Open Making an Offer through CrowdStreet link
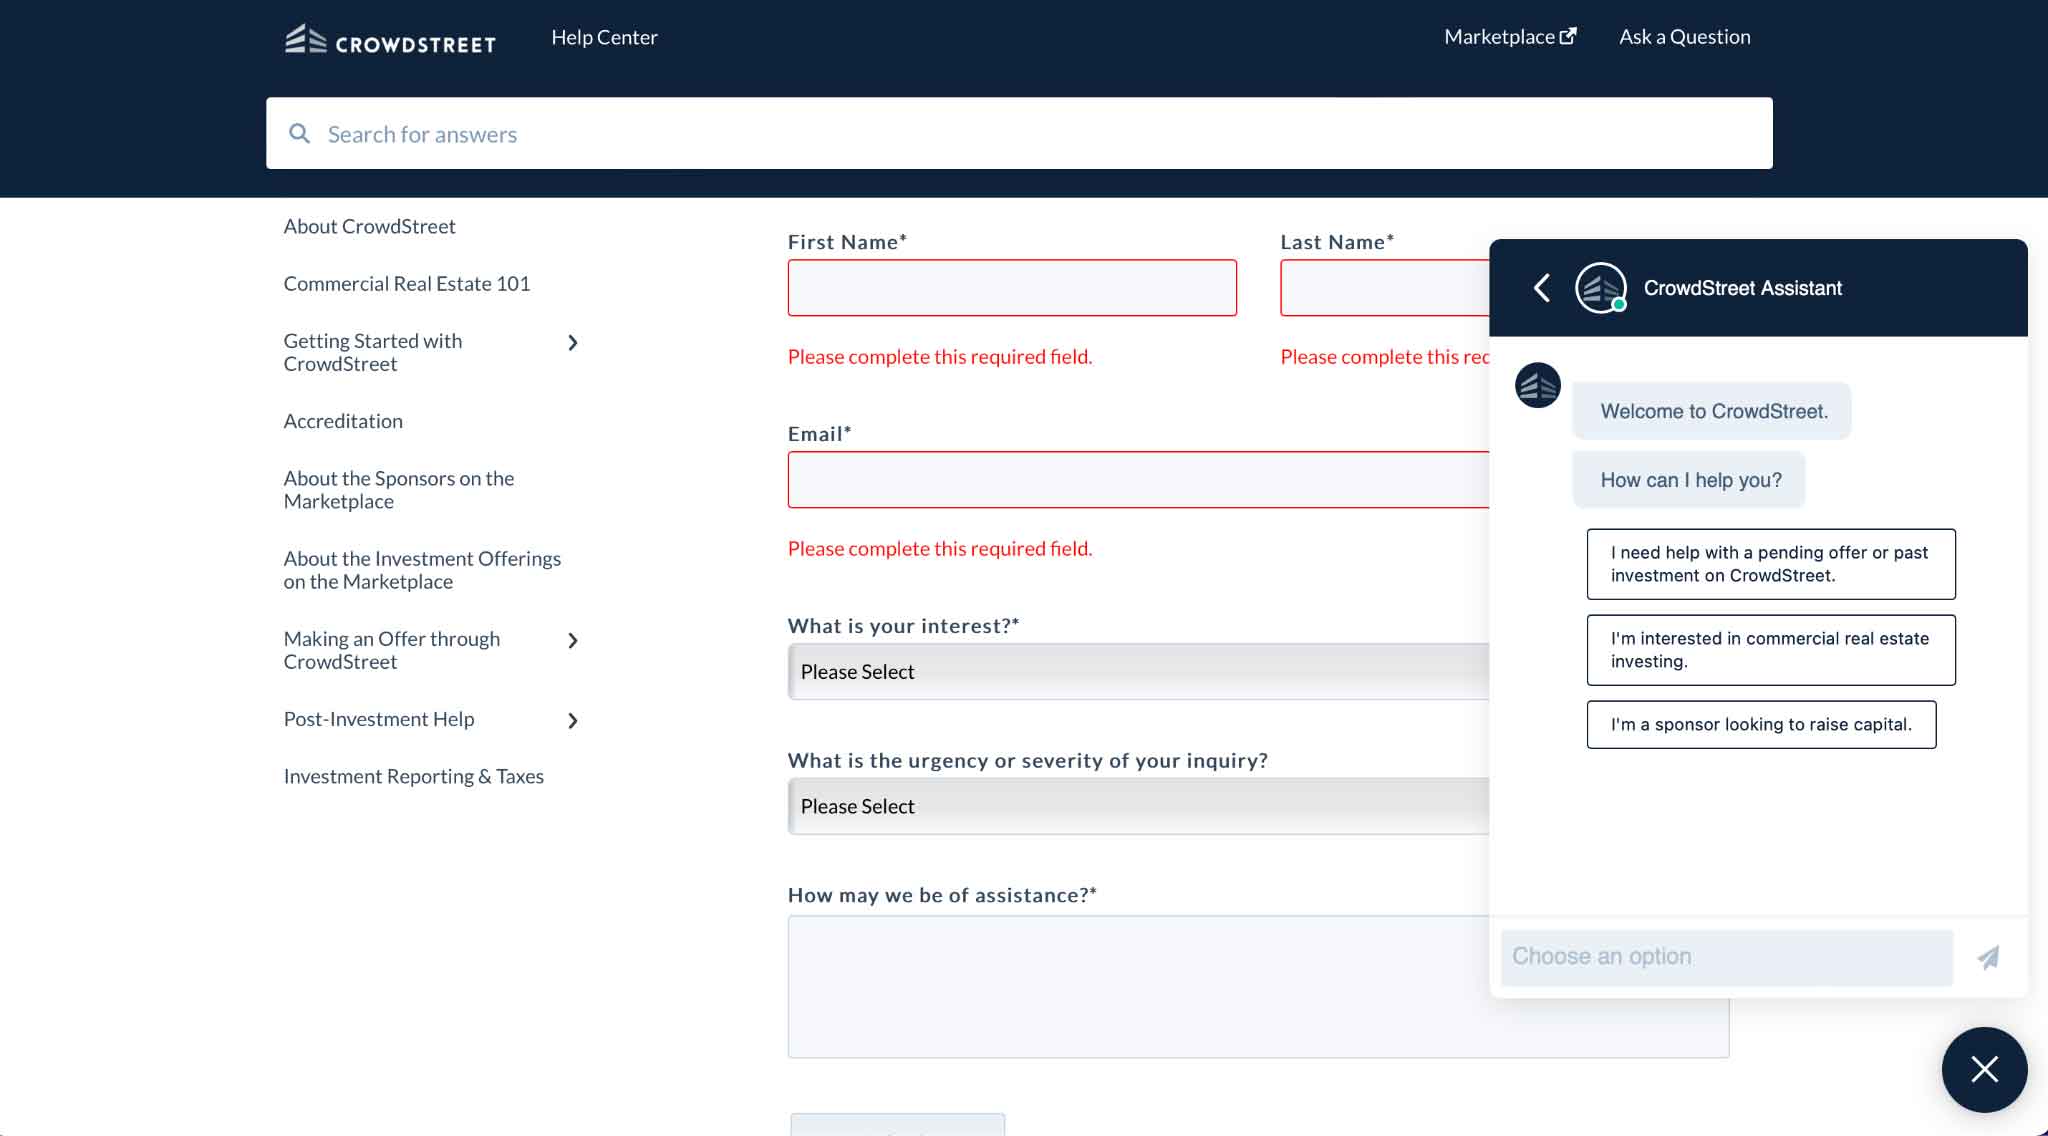Screen dimensions: 2048x1136 pyautogui.click(x=391, y=650)
